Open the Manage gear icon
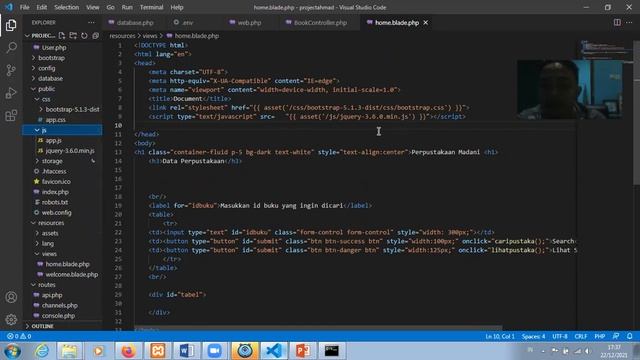Viewport: 640px width, 360px height. tap(11, 319)
